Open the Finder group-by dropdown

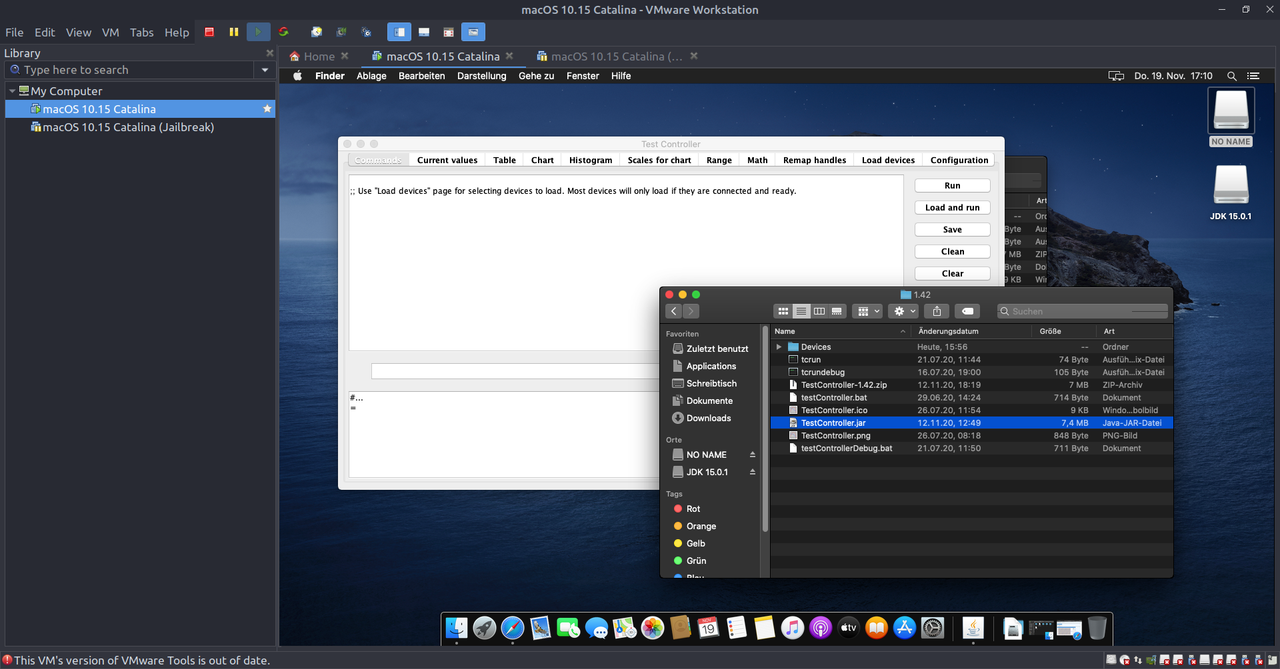(868, 311)
